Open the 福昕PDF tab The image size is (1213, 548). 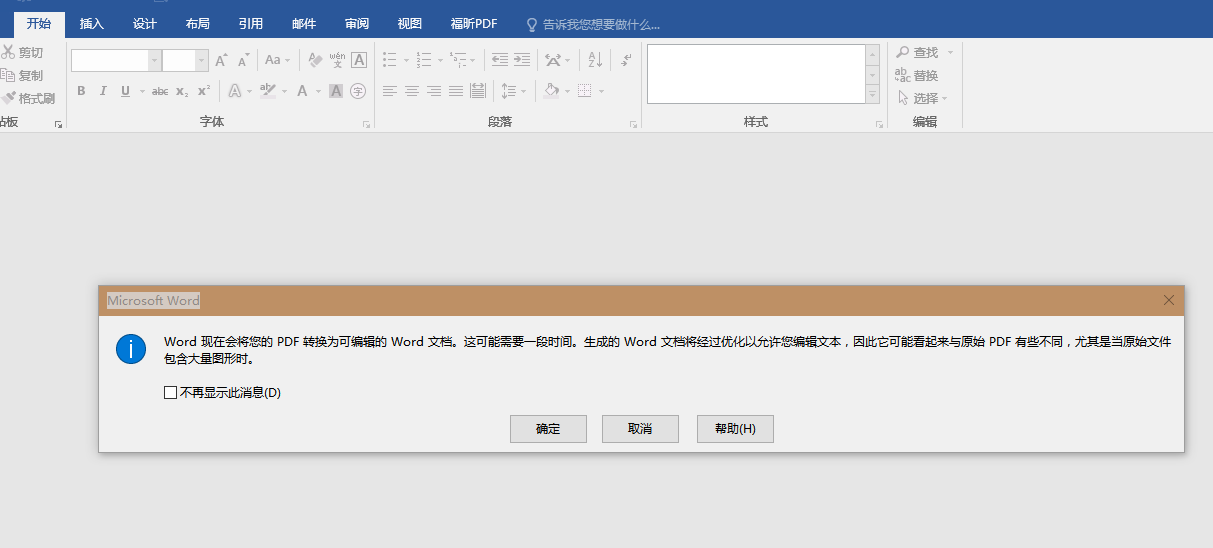474,24
